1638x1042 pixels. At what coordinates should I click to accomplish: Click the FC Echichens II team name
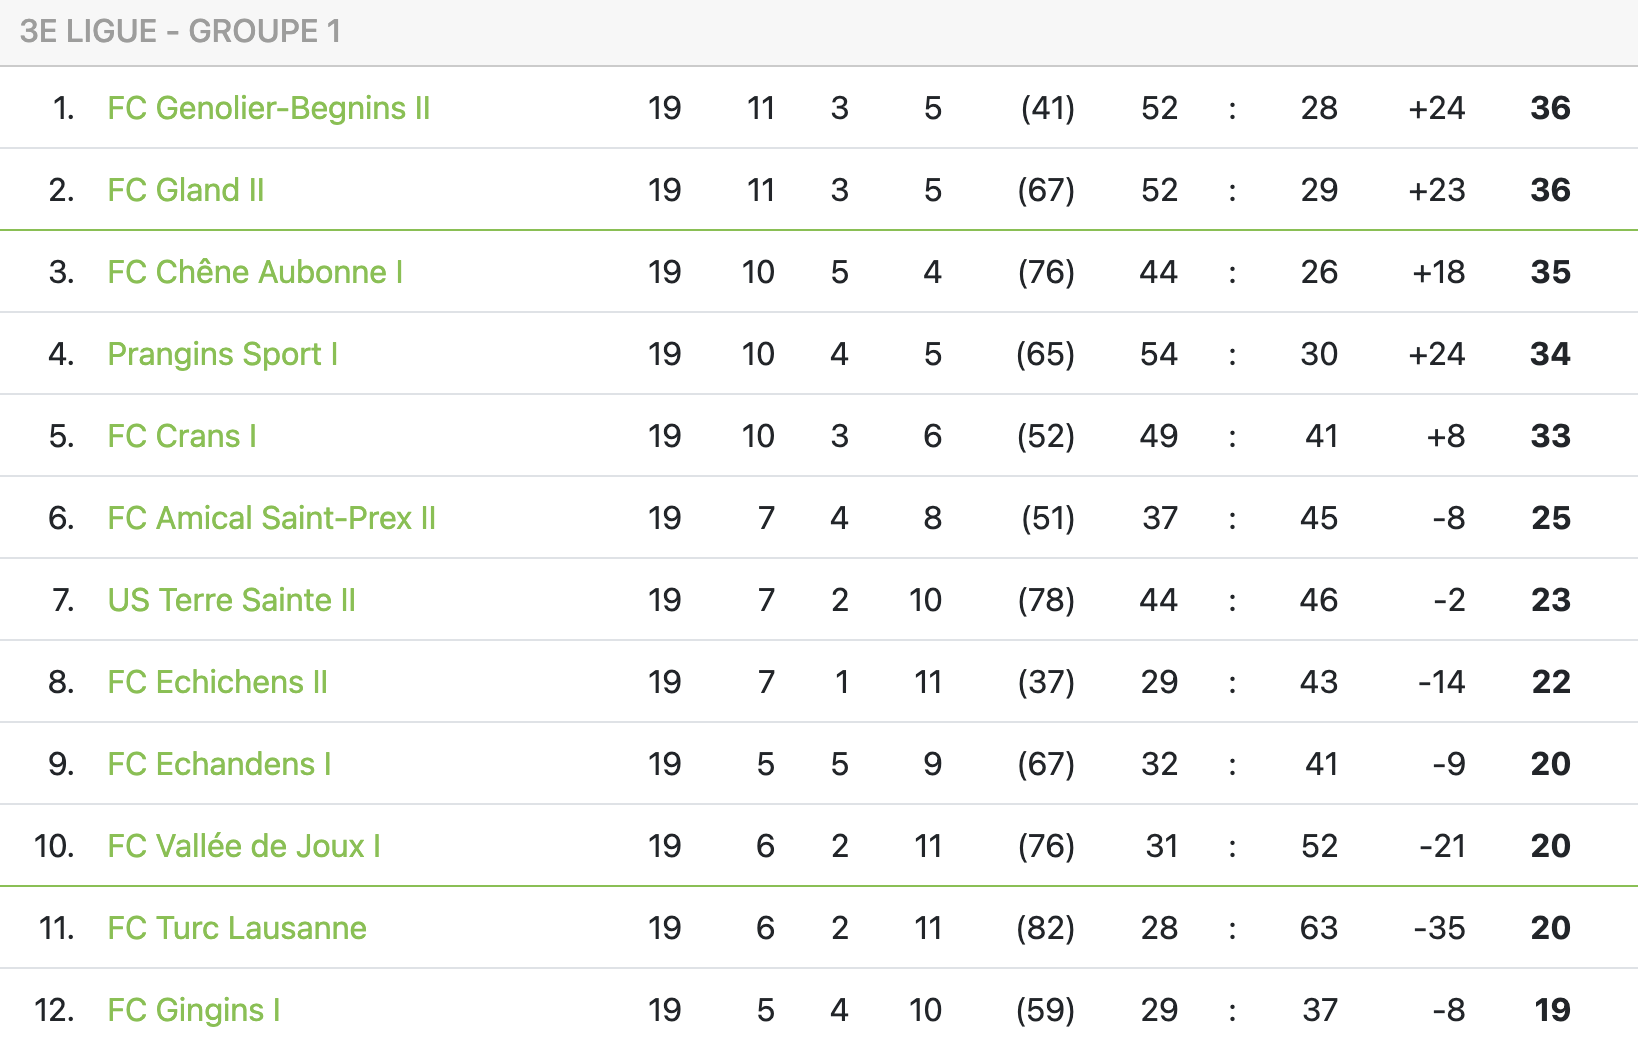click(217, 682)
